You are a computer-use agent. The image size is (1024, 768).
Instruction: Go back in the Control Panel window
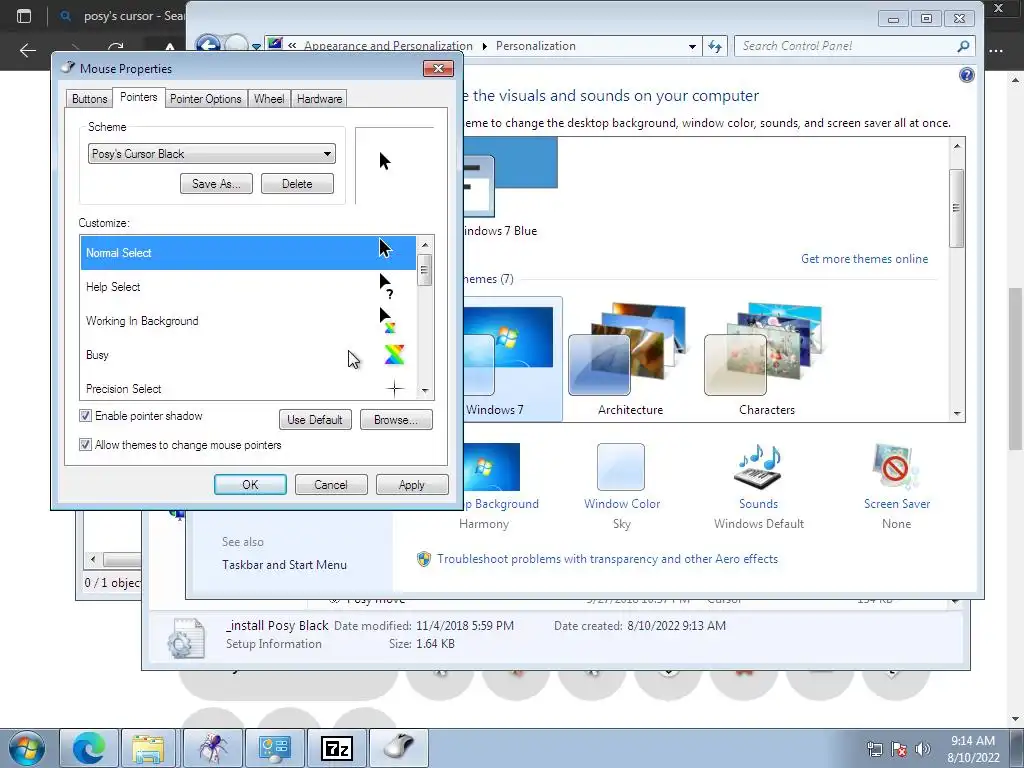[x=208, y=46]
